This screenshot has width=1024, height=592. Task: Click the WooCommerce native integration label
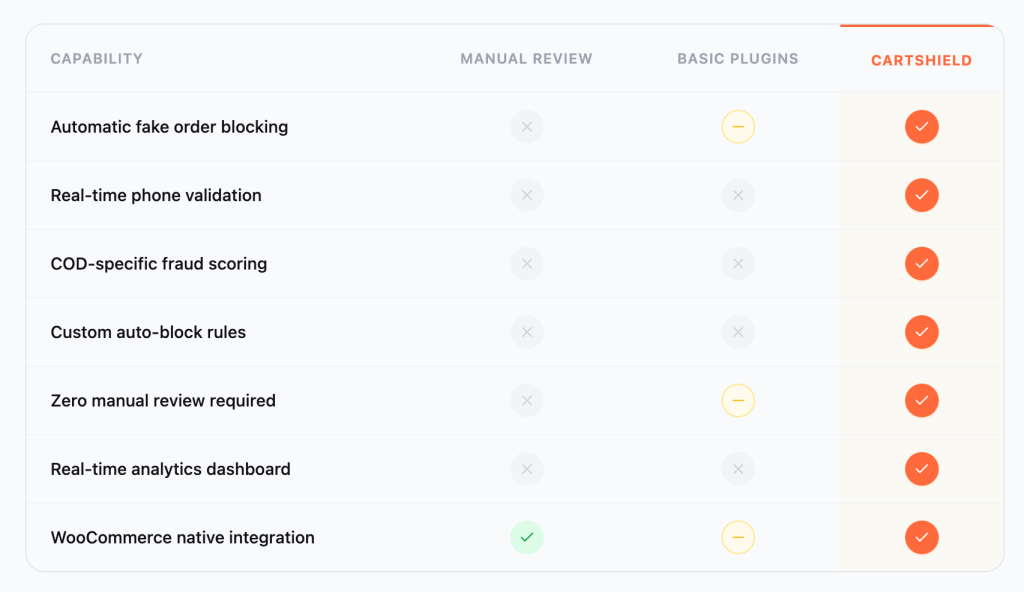[x=182, y=538]
